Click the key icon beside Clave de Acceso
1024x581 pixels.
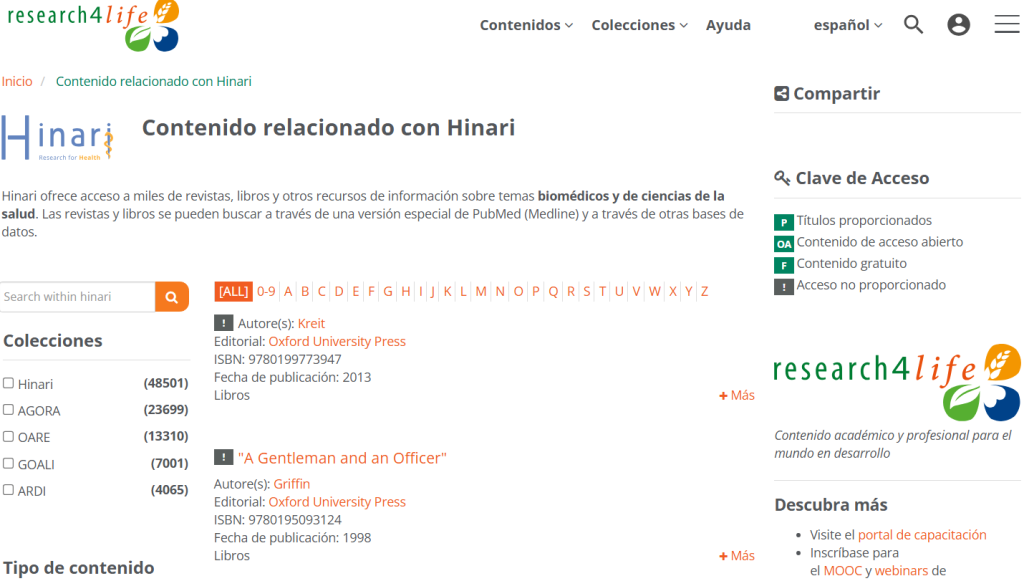(x=782, y=178)
